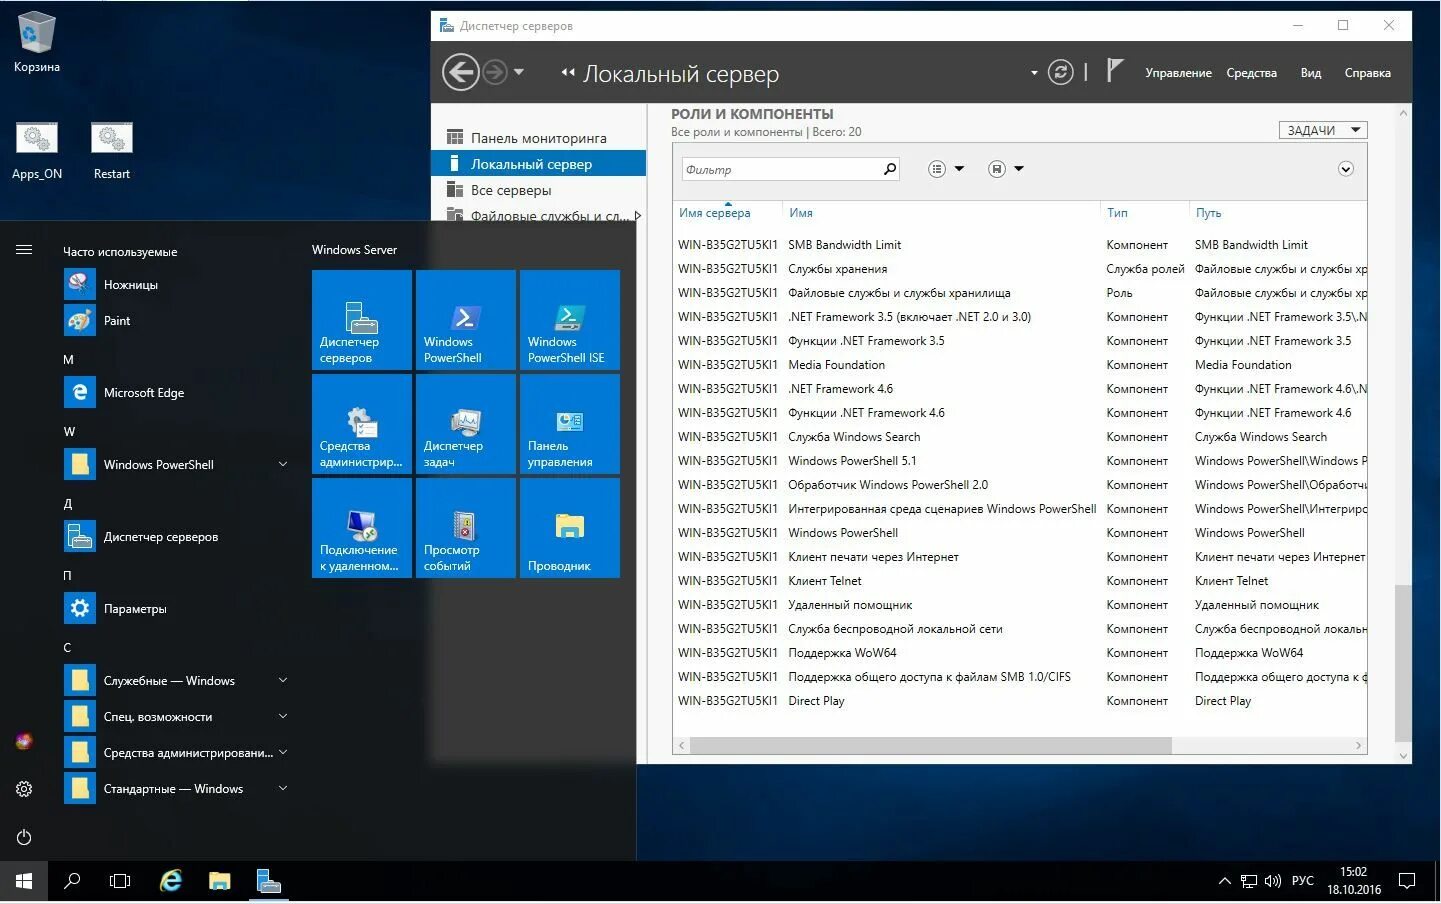
Task: Open the Диспетчер задач tile
Action: pos(465,424)
